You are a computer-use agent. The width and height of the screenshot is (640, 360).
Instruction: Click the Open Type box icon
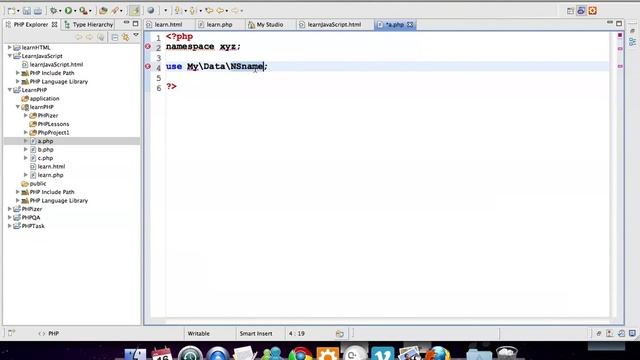pyautogui.click(x=103, y=11)
